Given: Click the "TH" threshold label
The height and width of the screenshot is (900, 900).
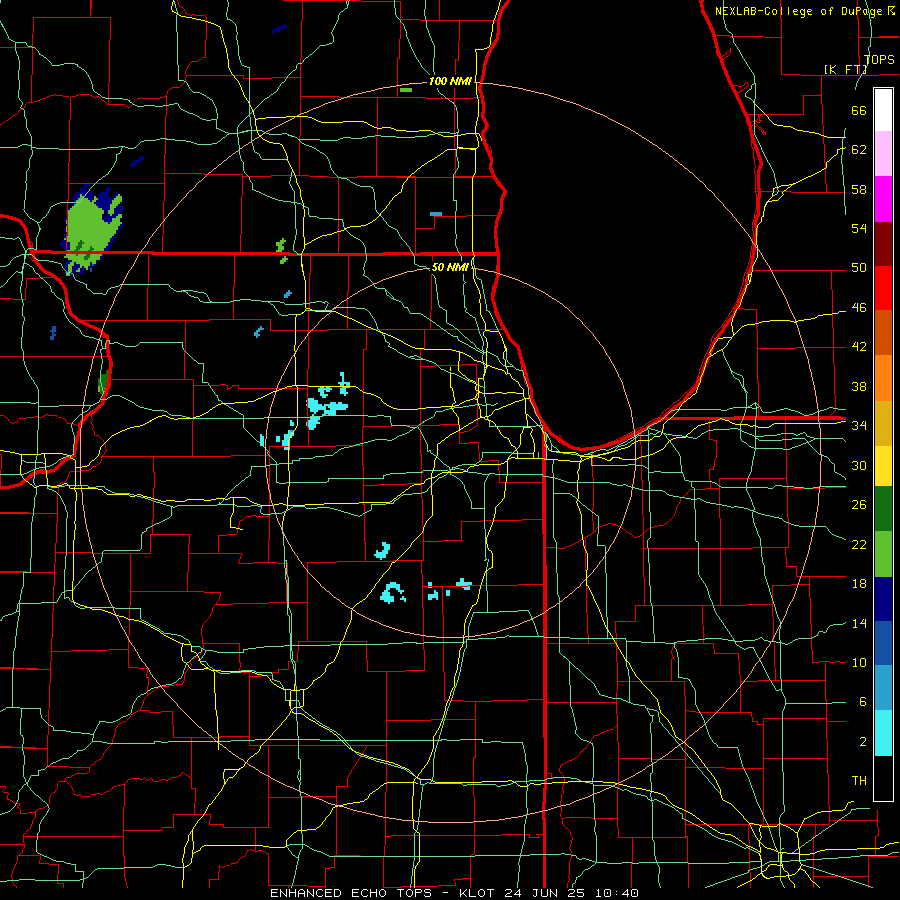Looking at the screenshot, I should coord(859,780).
